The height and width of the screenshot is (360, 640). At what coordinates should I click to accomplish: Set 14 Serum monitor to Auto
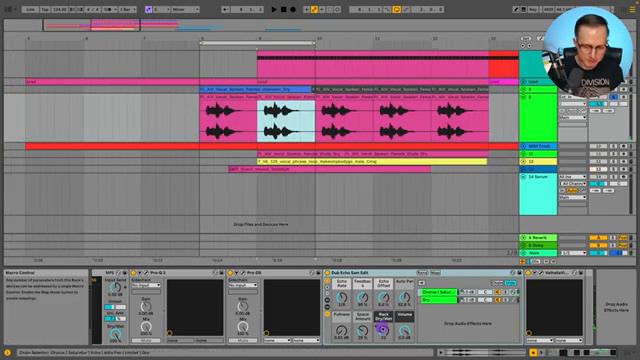click(x=573, y=191)
